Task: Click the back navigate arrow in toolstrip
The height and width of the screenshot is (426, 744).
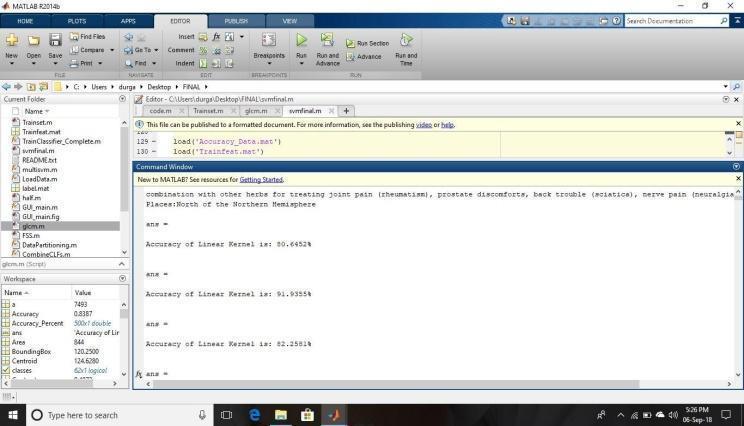Action: [x=129, y=37]
